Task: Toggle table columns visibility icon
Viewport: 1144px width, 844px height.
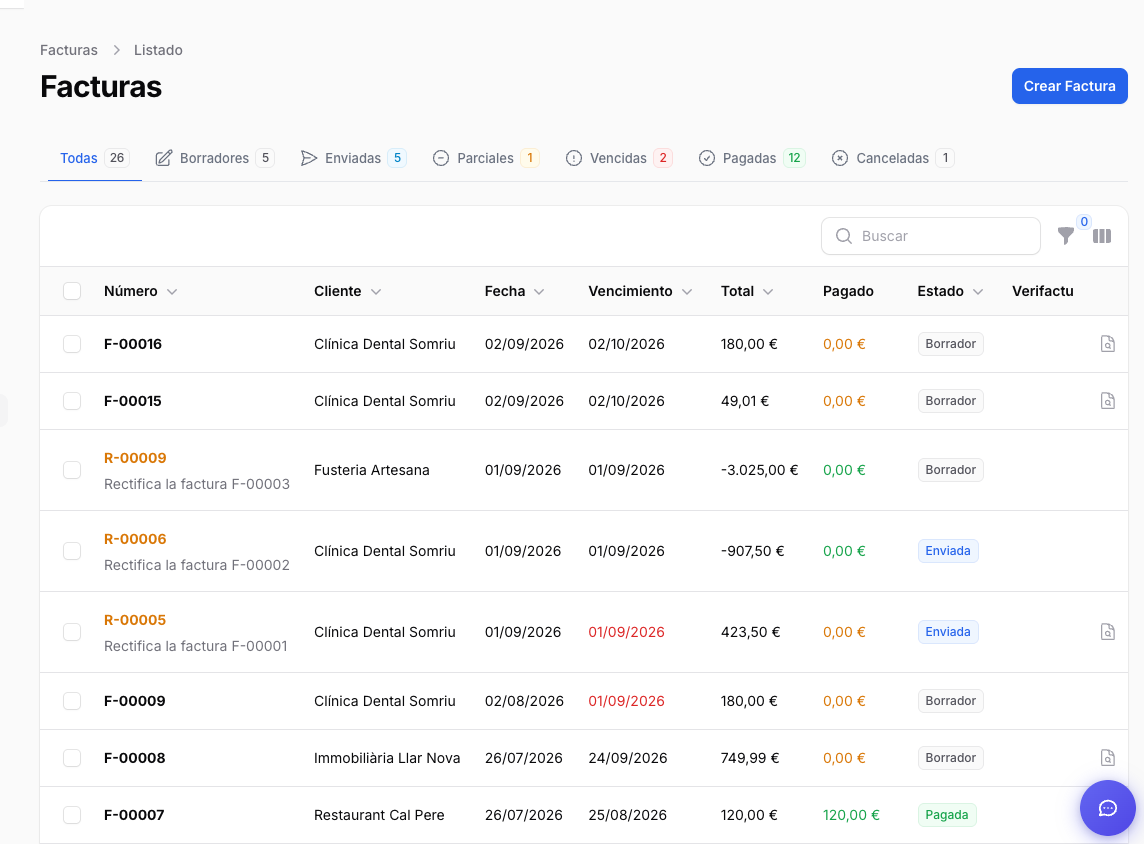Action: [1102, 236]
